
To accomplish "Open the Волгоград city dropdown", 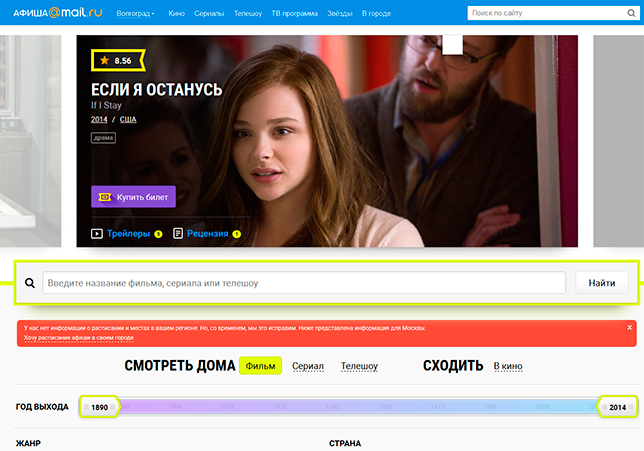I will click(x=135, y=14).
